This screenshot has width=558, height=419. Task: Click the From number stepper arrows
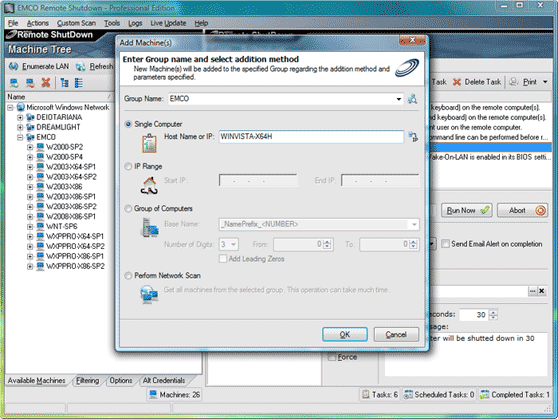[327, 244]
